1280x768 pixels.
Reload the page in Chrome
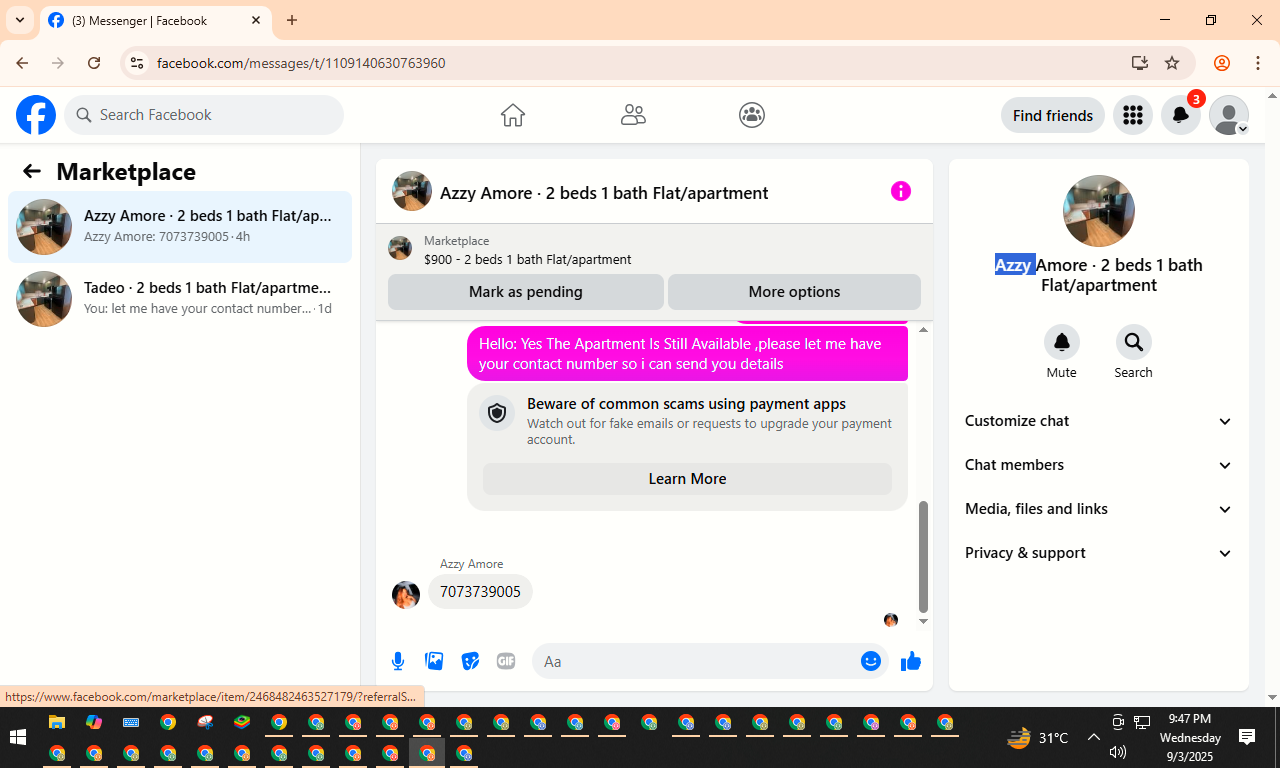94,63
